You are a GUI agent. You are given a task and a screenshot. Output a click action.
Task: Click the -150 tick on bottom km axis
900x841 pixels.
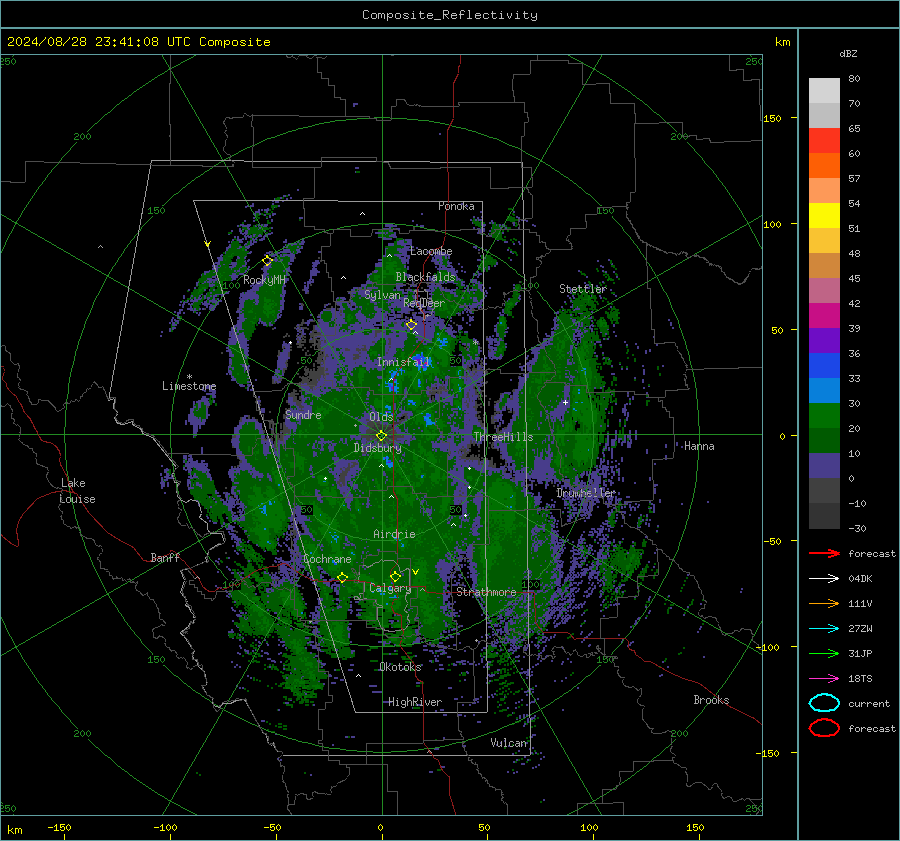click(x=59, y=827)
